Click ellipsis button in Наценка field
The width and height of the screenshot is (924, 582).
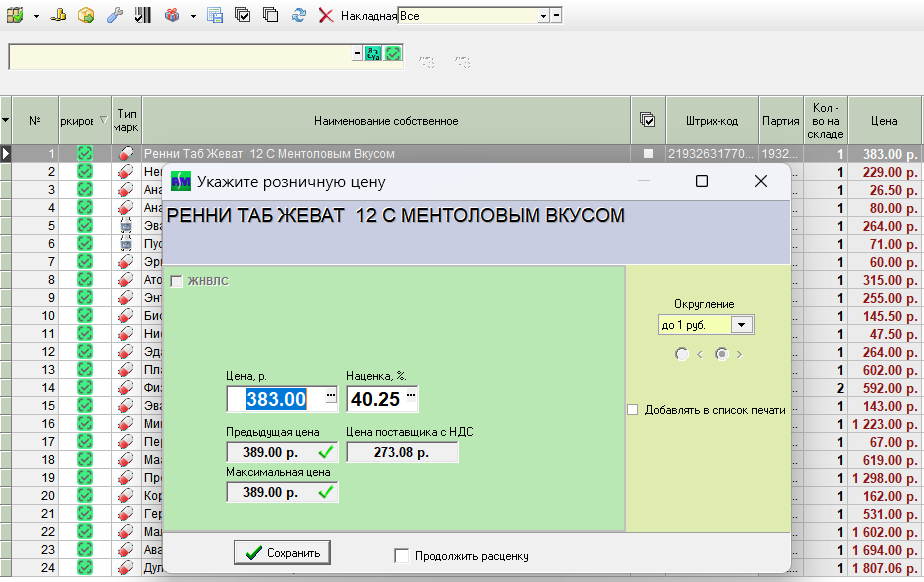click(x=411, y=396)
